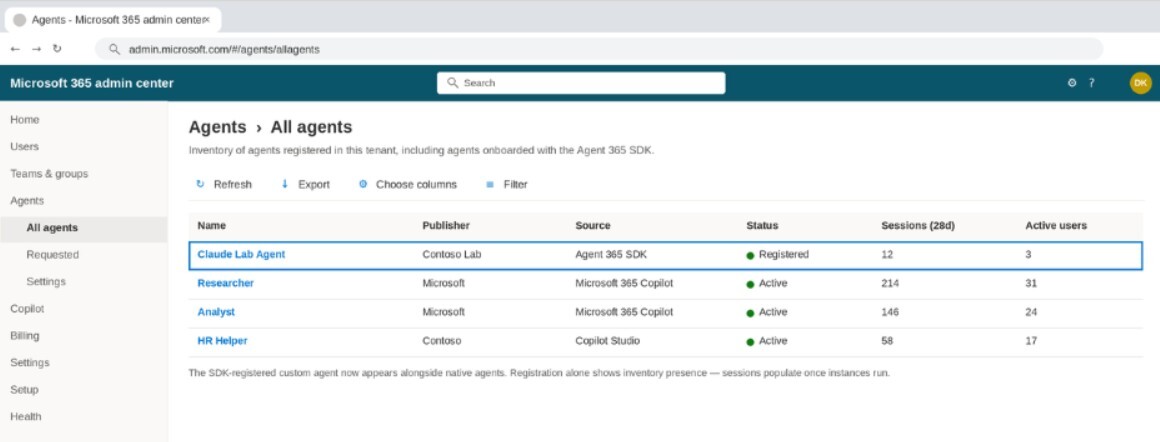Open the Researcher agent link
1160x442 pixels.
226,283
